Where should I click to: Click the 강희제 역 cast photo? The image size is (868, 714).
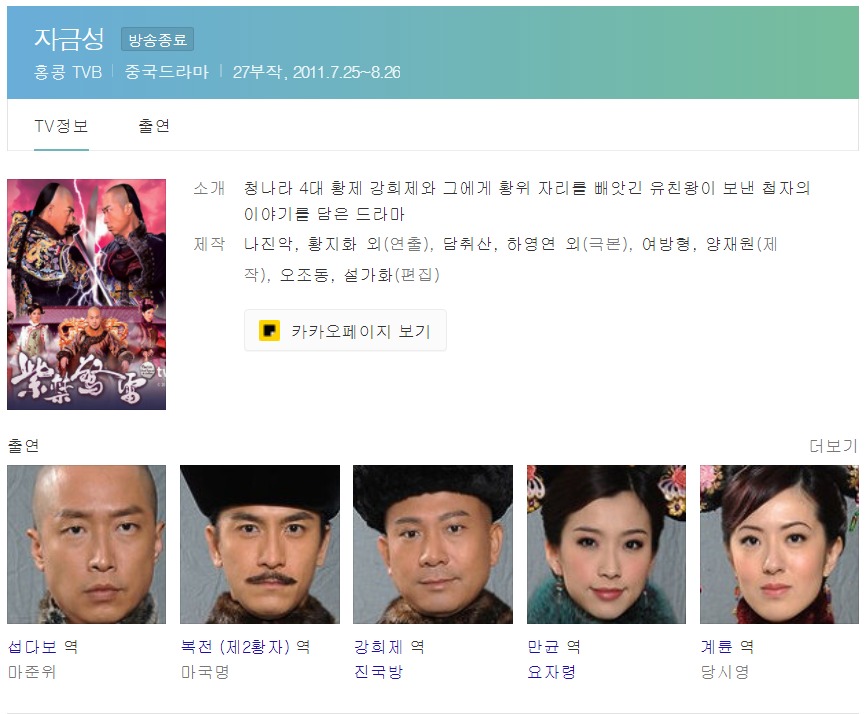tap(433, 544)
